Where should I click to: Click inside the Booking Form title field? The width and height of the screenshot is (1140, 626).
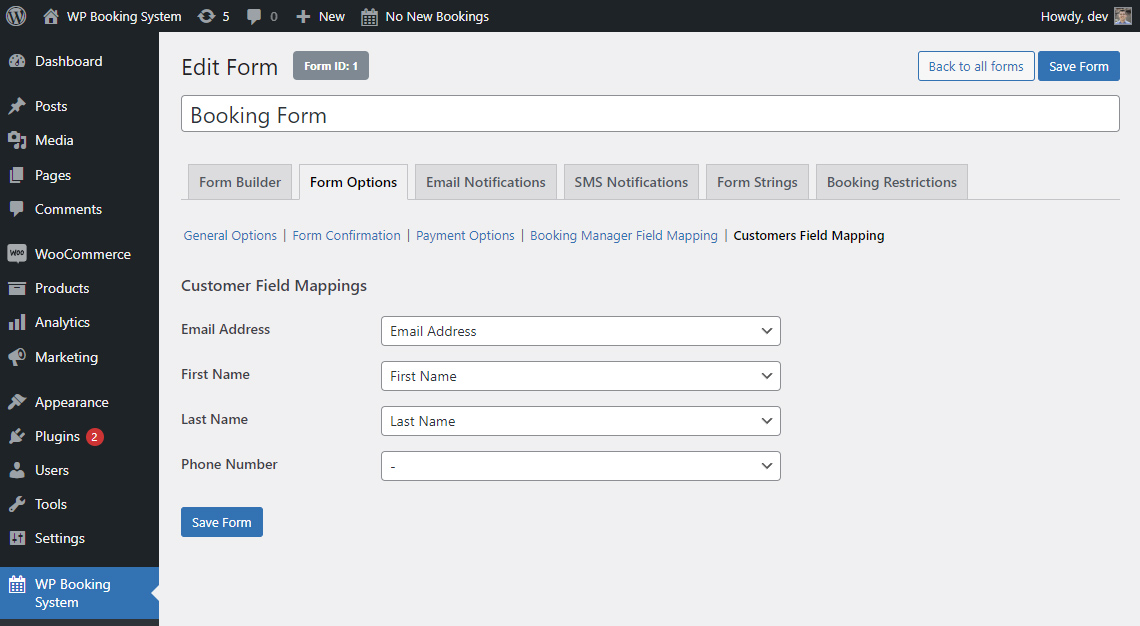coord(650,113)
